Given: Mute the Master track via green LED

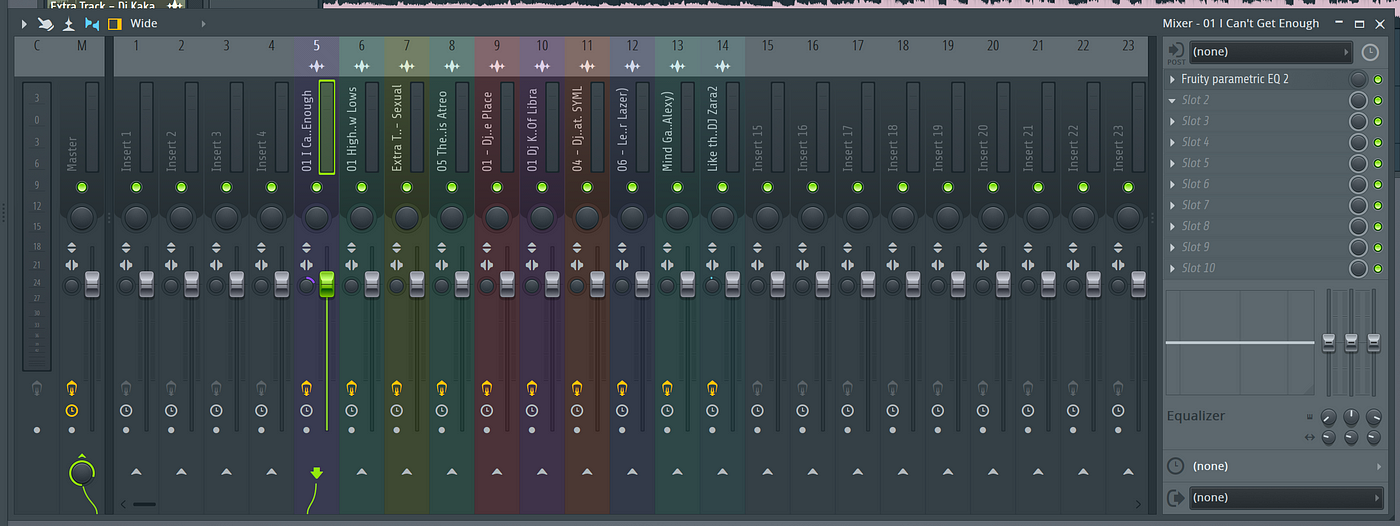Looking at the screenshot, I should (82, 187).
